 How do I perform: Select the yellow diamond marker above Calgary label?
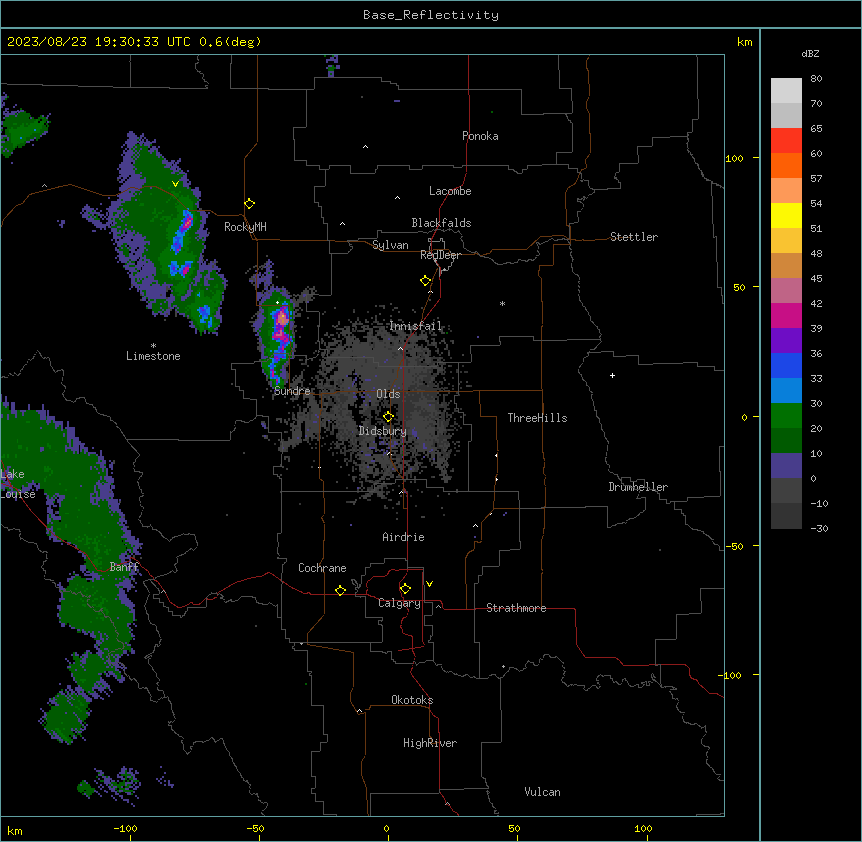coord(405,589)
